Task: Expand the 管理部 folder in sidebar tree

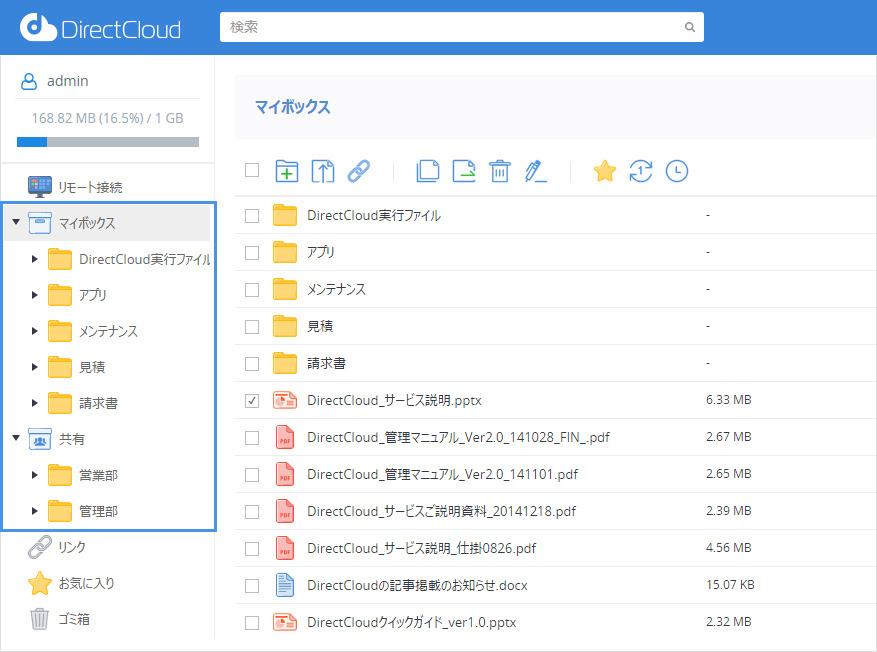Action: 34,511
